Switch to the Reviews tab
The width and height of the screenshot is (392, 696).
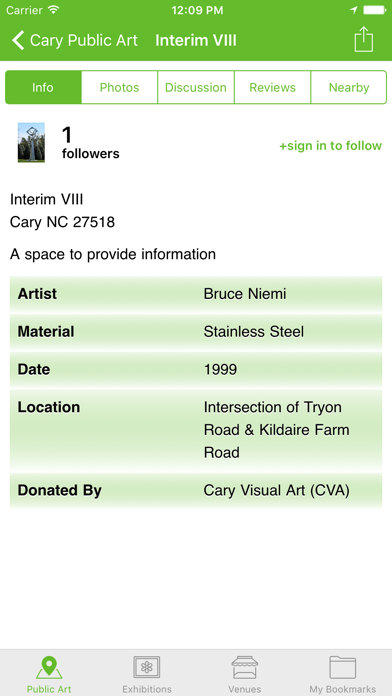(273, 87)
